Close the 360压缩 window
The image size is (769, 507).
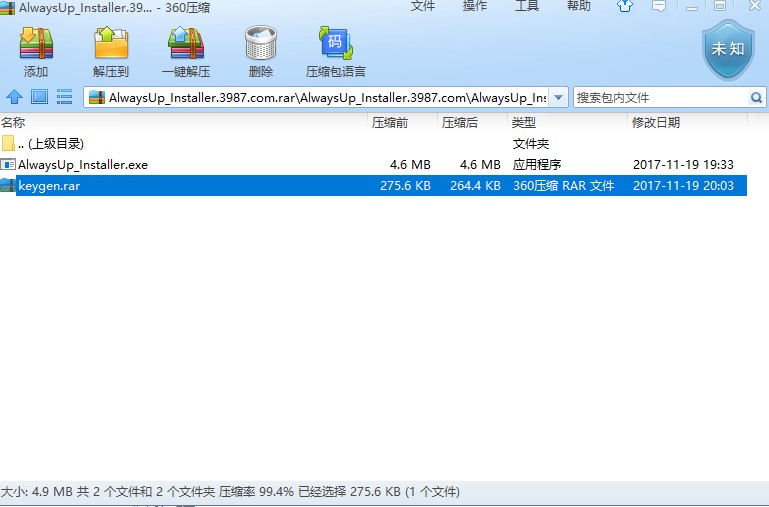755,6
